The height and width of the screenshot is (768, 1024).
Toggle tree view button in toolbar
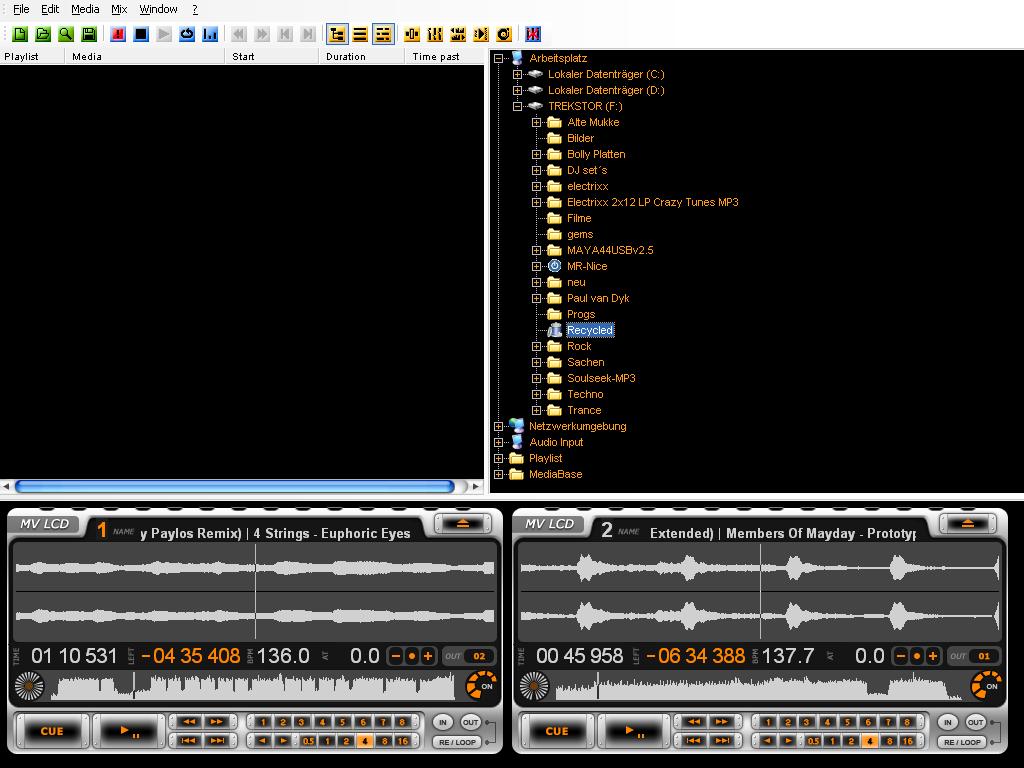337,34
